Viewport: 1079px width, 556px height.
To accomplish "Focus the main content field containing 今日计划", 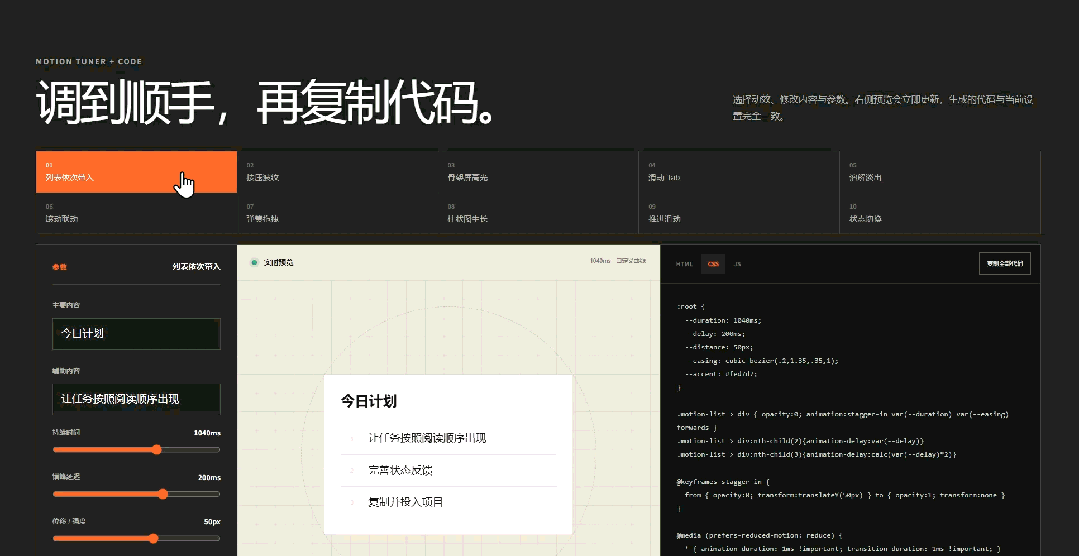I will (x=136, y=334).
